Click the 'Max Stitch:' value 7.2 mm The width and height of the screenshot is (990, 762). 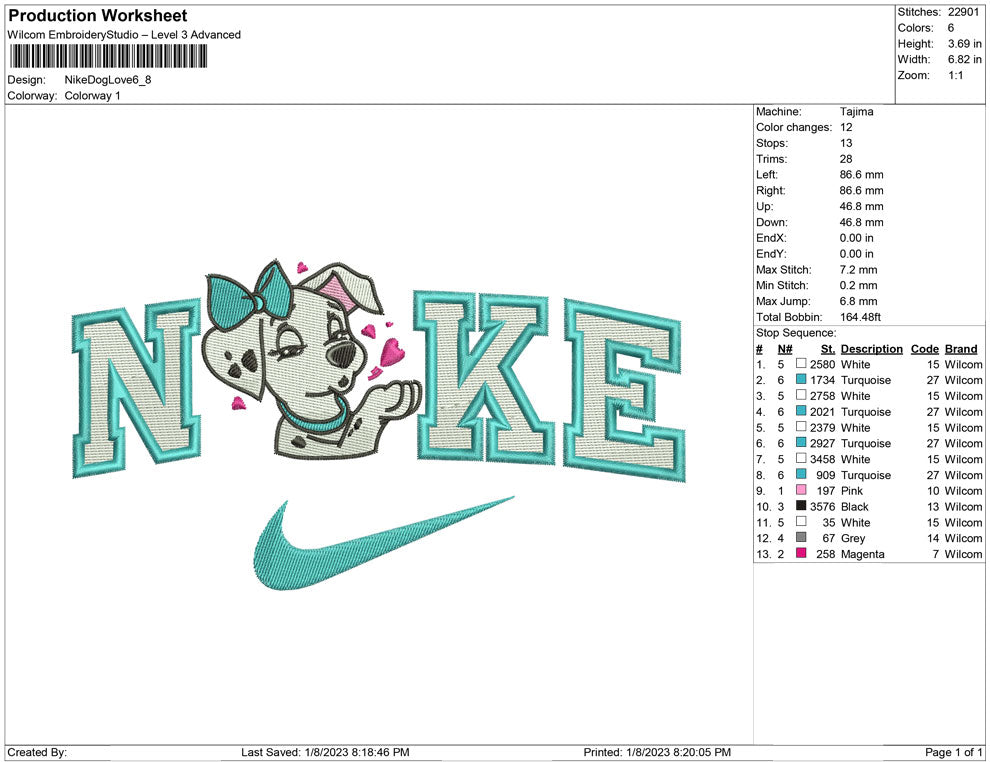(x=858, y=269)
